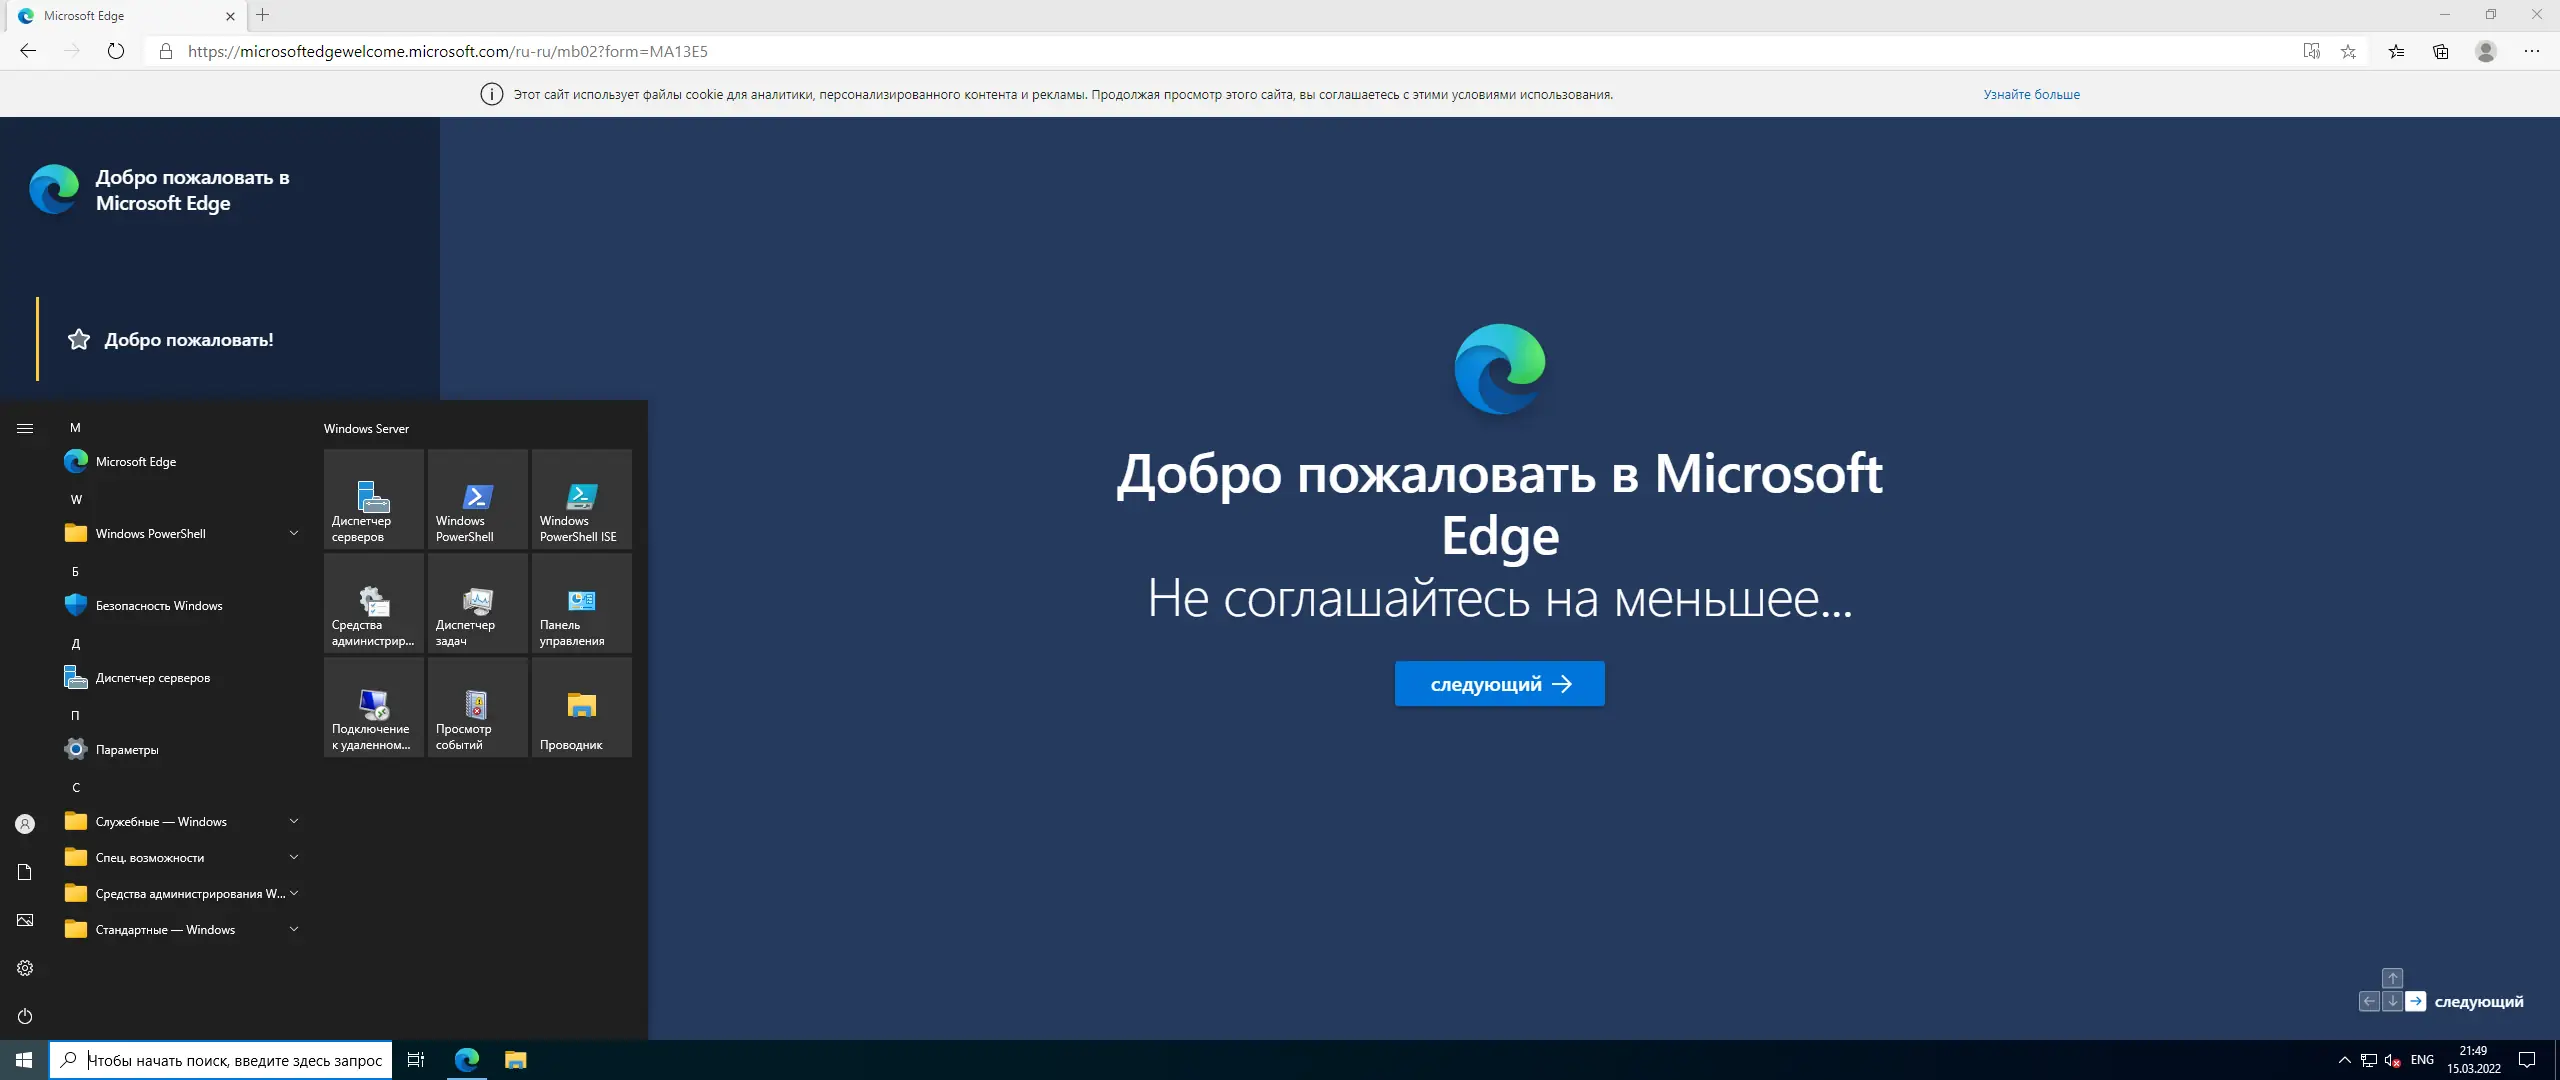Open the Collections icon in Edge toolbar
The height and width of the screenshot is (1080, 2560).
[x=2441, y=51]
